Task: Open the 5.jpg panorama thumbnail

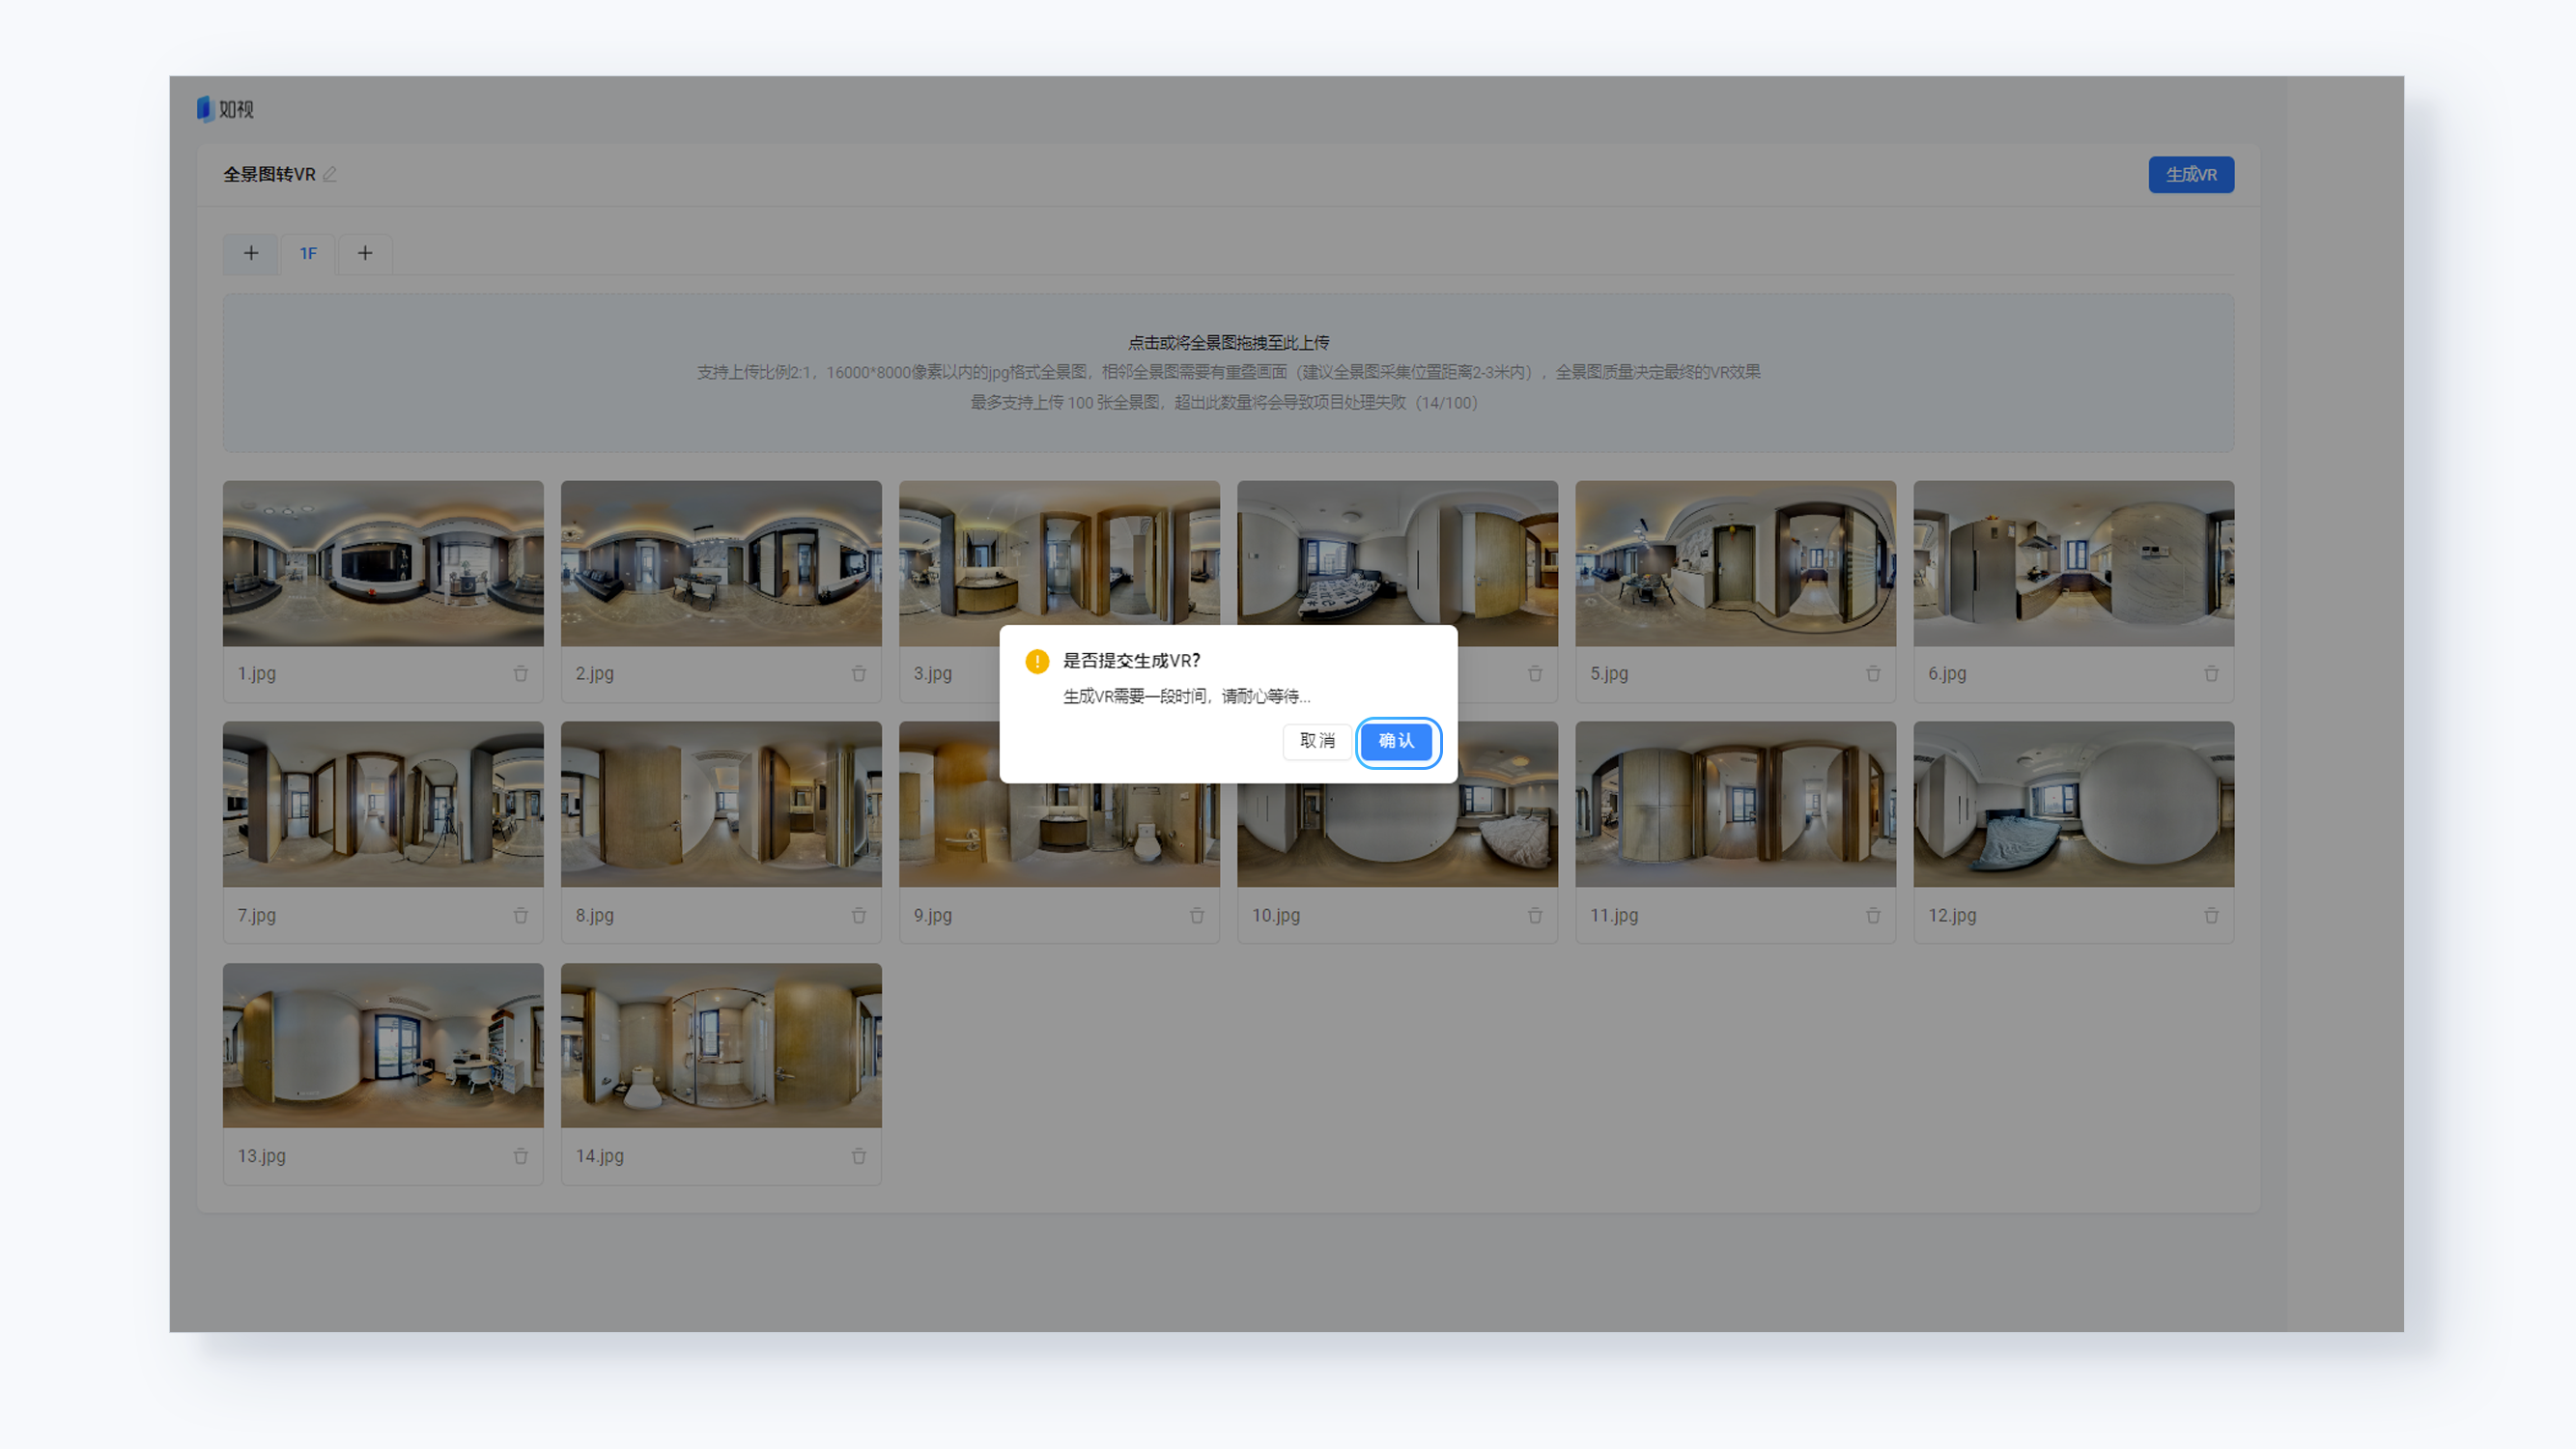Action: [x=1735, y=563]
